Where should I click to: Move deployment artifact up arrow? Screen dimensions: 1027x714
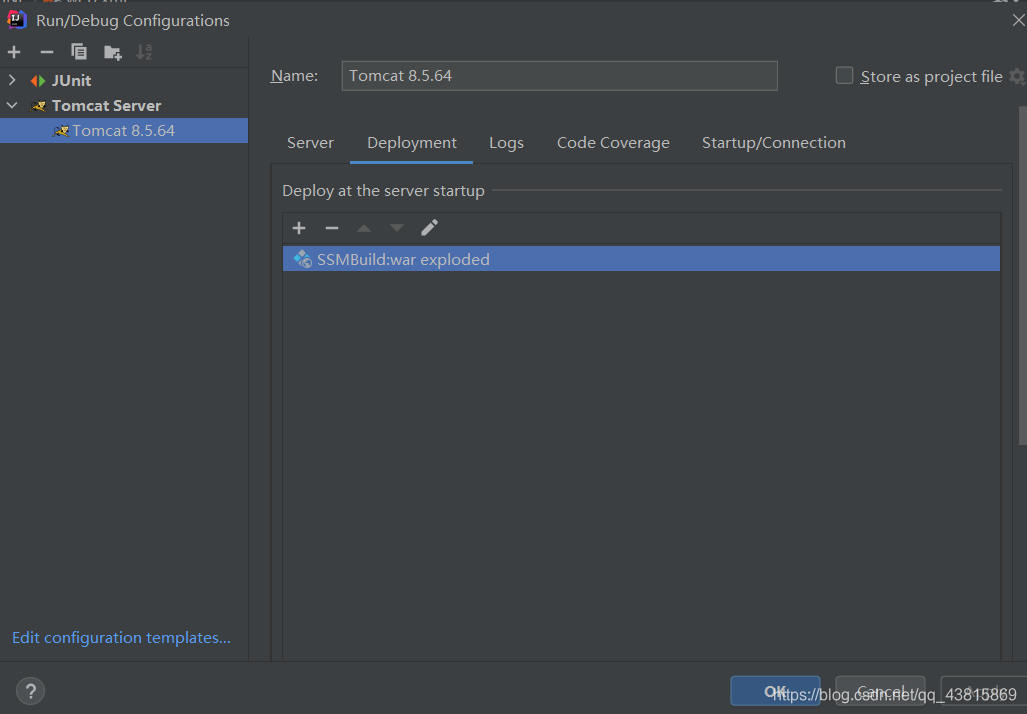(364, 228)
